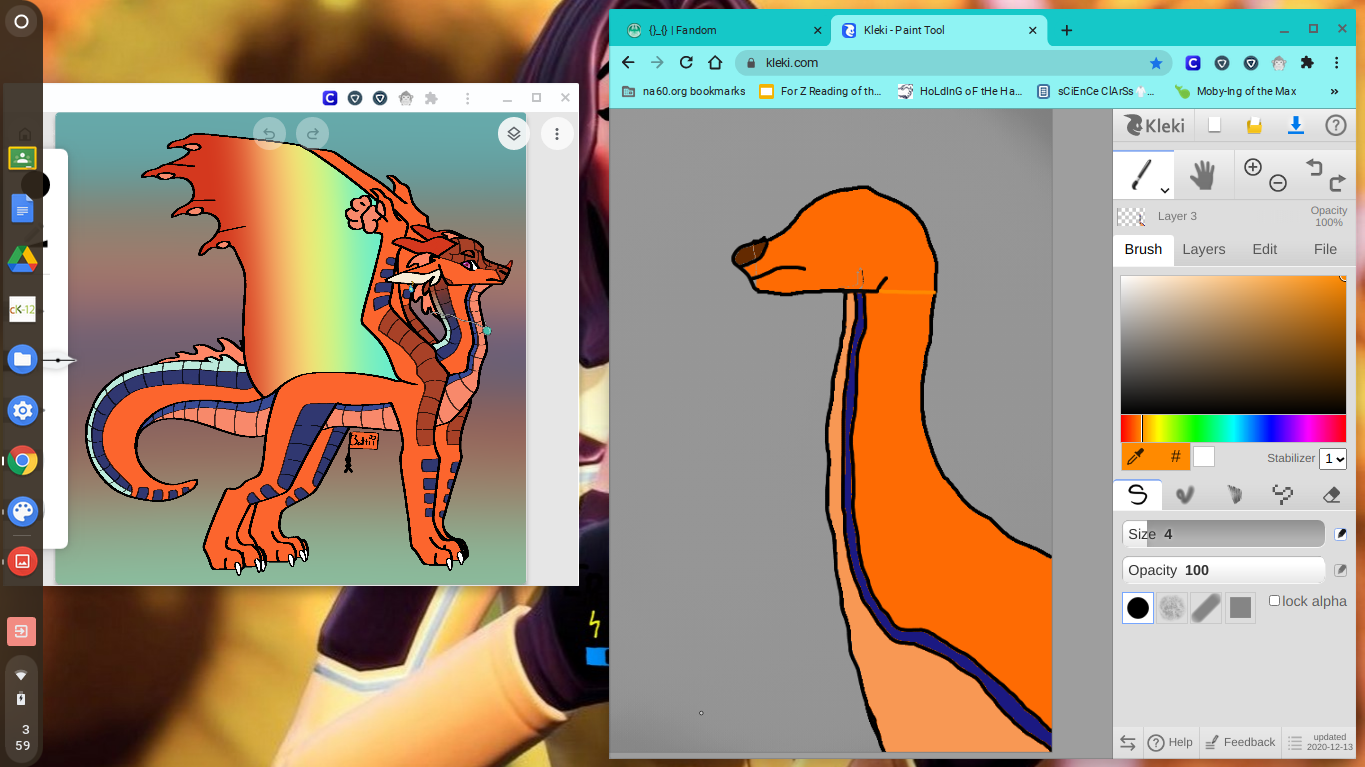This screenshot has width=1365, height=767.
Task: Open the File tab
Action: coord(1325,249)
